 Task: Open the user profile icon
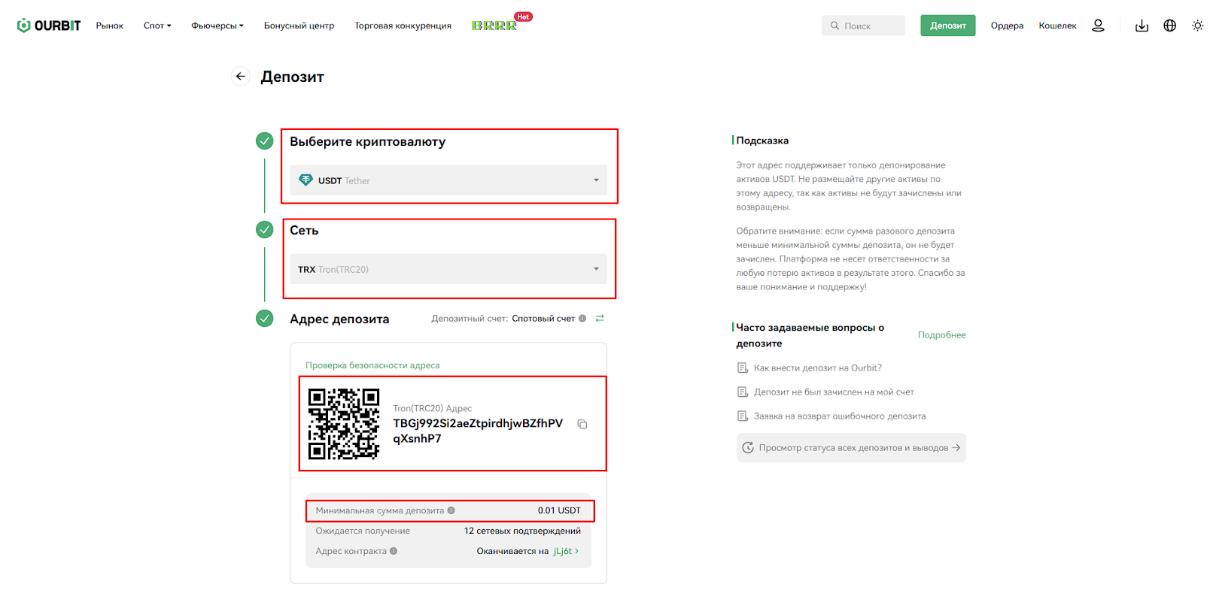click(x=1098, y=26)
